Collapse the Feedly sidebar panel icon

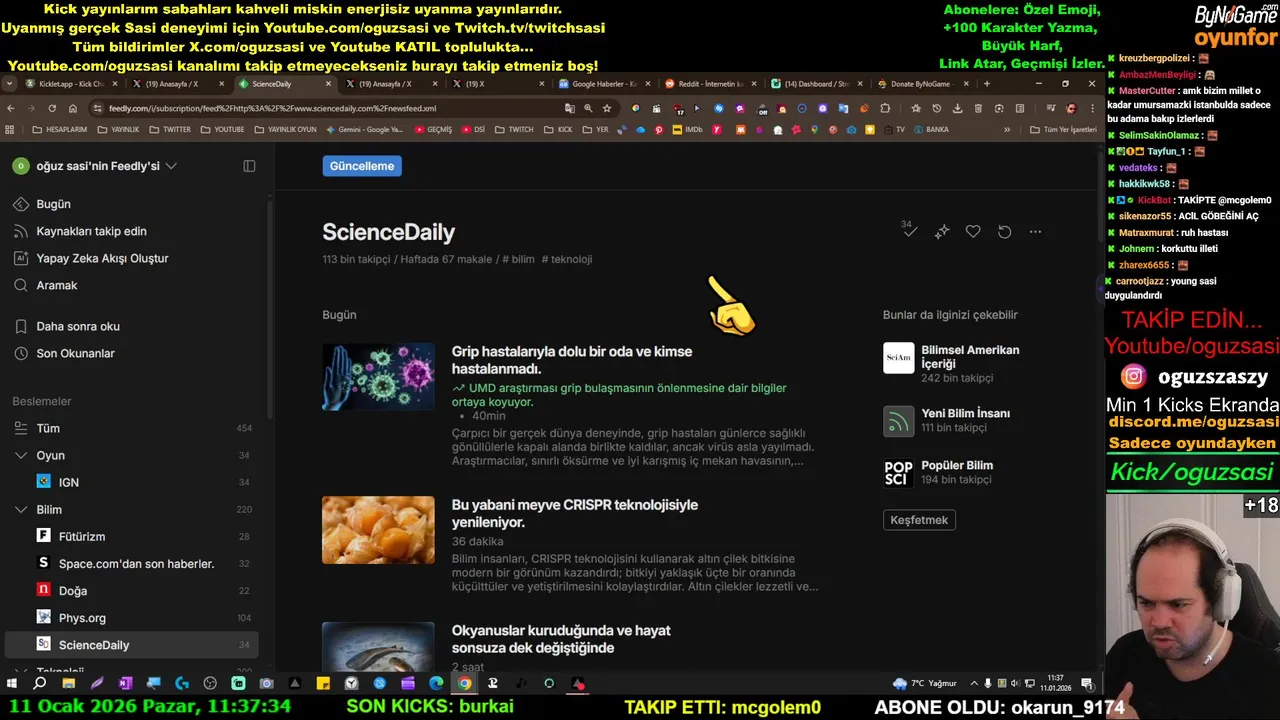click(249, 166)
